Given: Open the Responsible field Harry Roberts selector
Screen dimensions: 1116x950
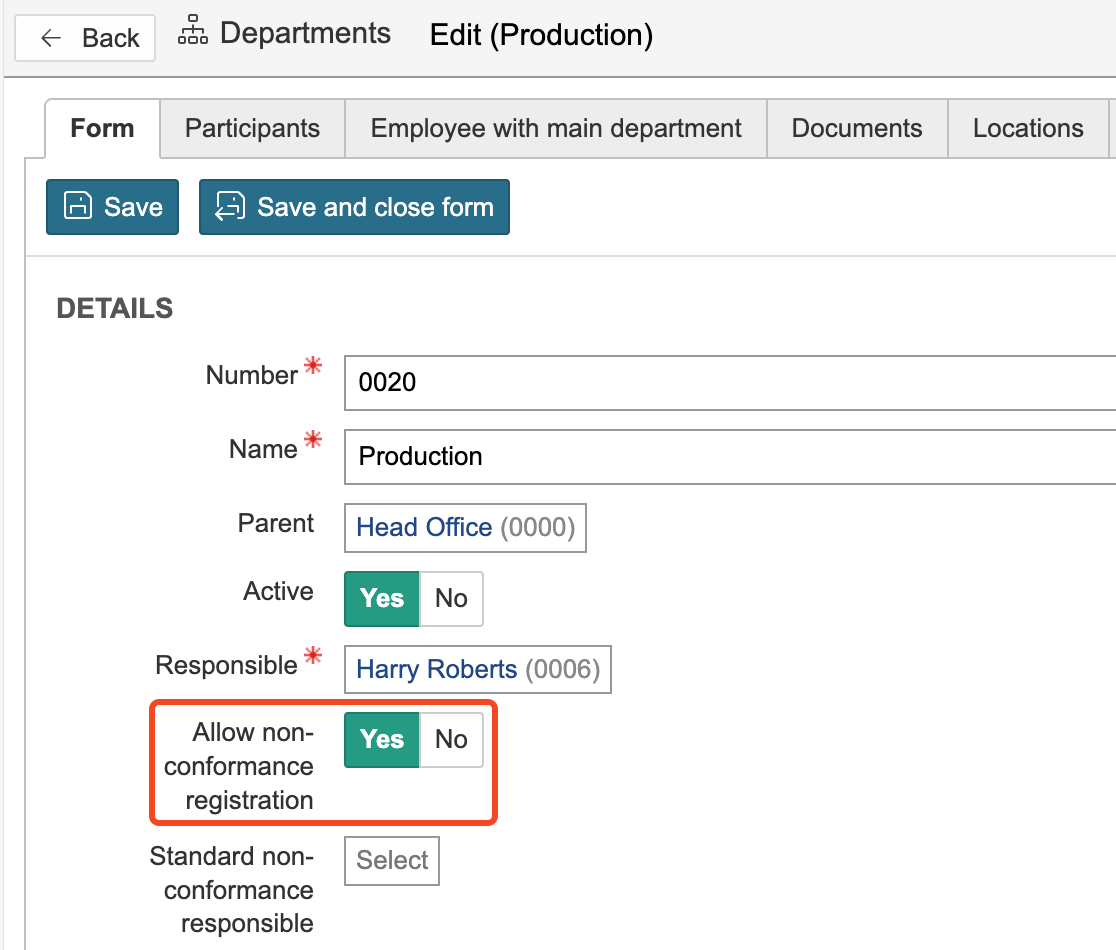Looking at the screenshot, I should [x=477, y=669].
